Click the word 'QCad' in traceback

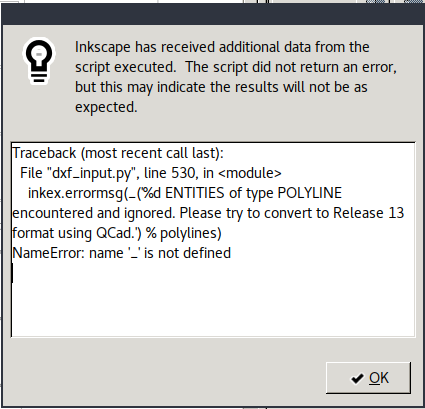[x=114, y=233]
